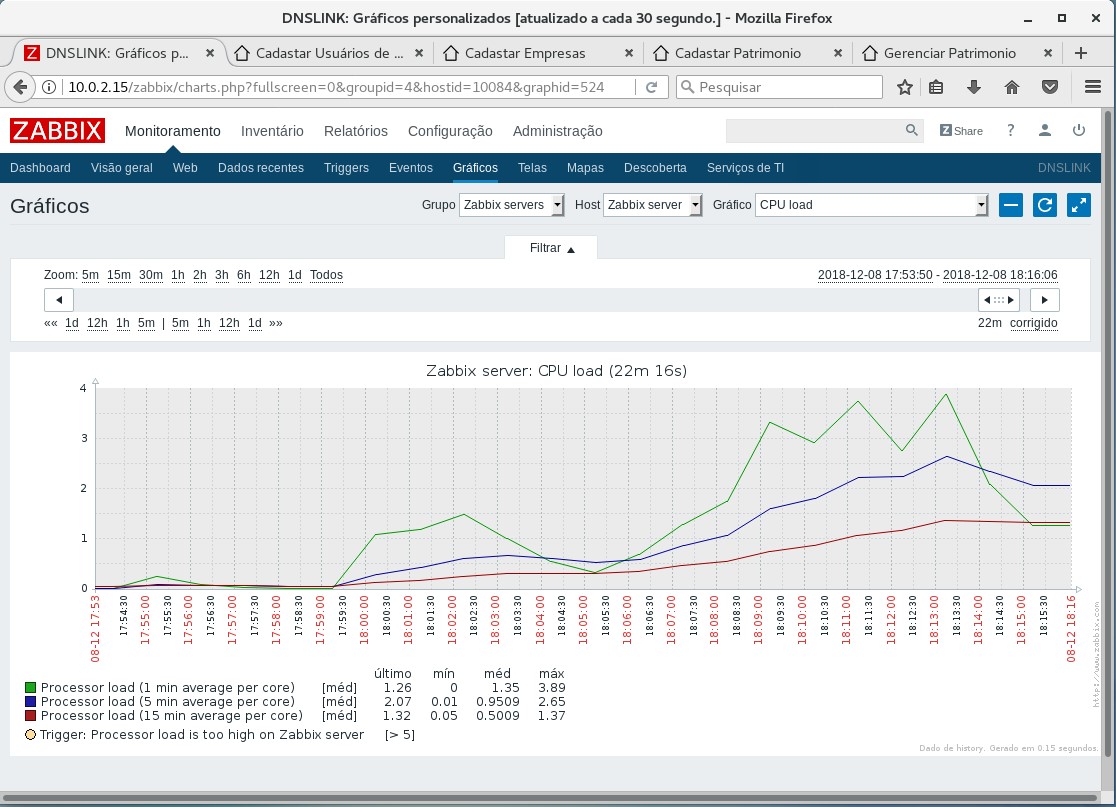Open the Firefox bookmarks list icon
This screenshot has height=807, width=1116.
[x=937, y=87]
